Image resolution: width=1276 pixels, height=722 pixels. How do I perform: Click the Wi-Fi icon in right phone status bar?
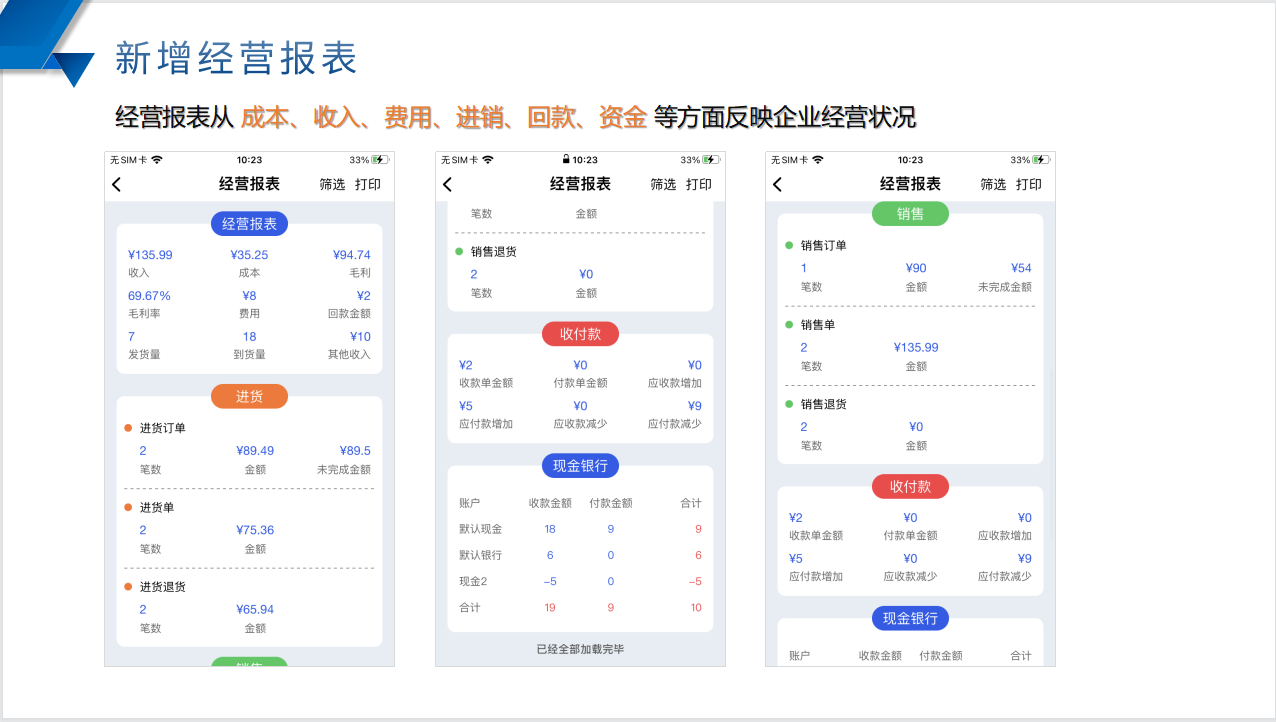coord(818,160)
